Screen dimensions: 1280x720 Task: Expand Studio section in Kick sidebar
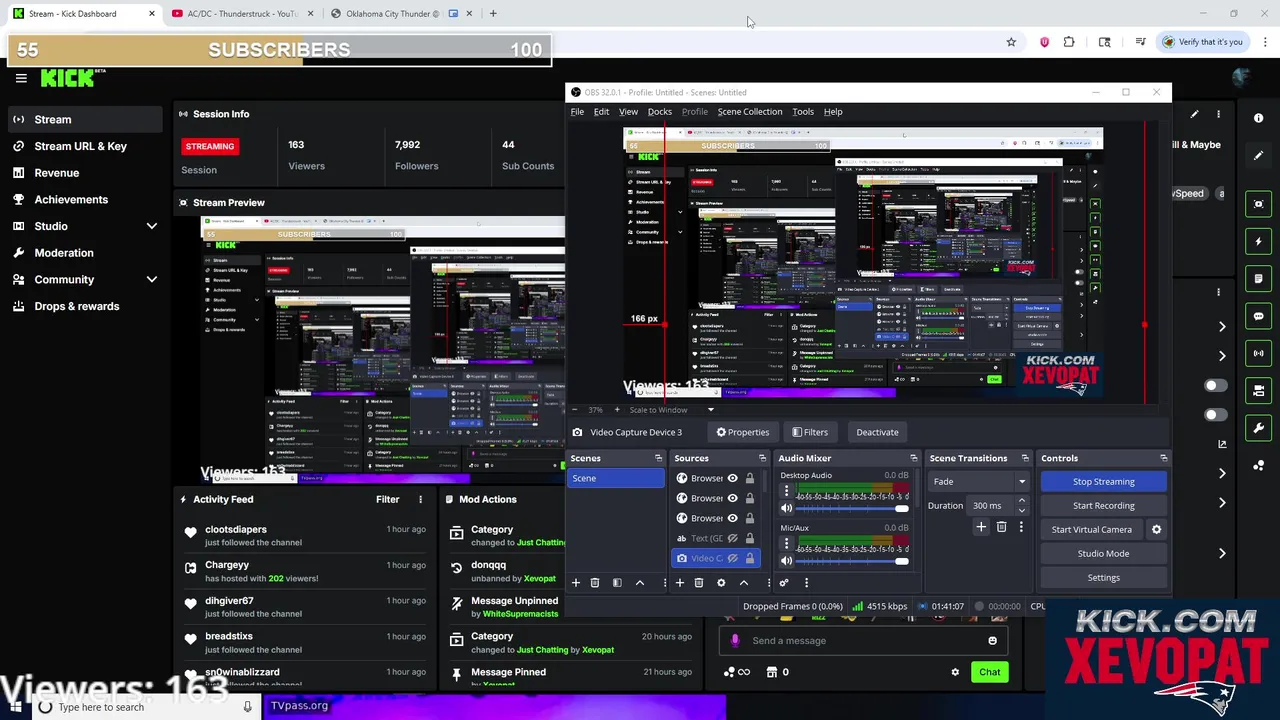[x=152, y=226]
